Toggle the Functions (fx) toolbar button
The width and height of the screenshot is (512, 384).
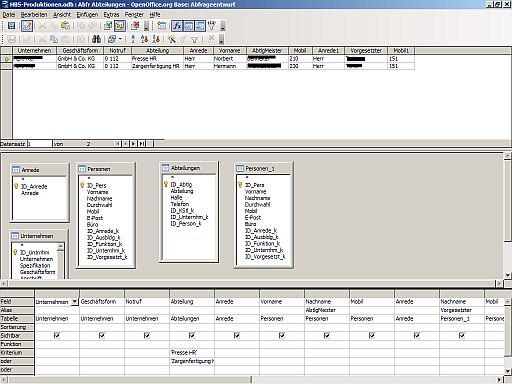click(x=177, y=26)
